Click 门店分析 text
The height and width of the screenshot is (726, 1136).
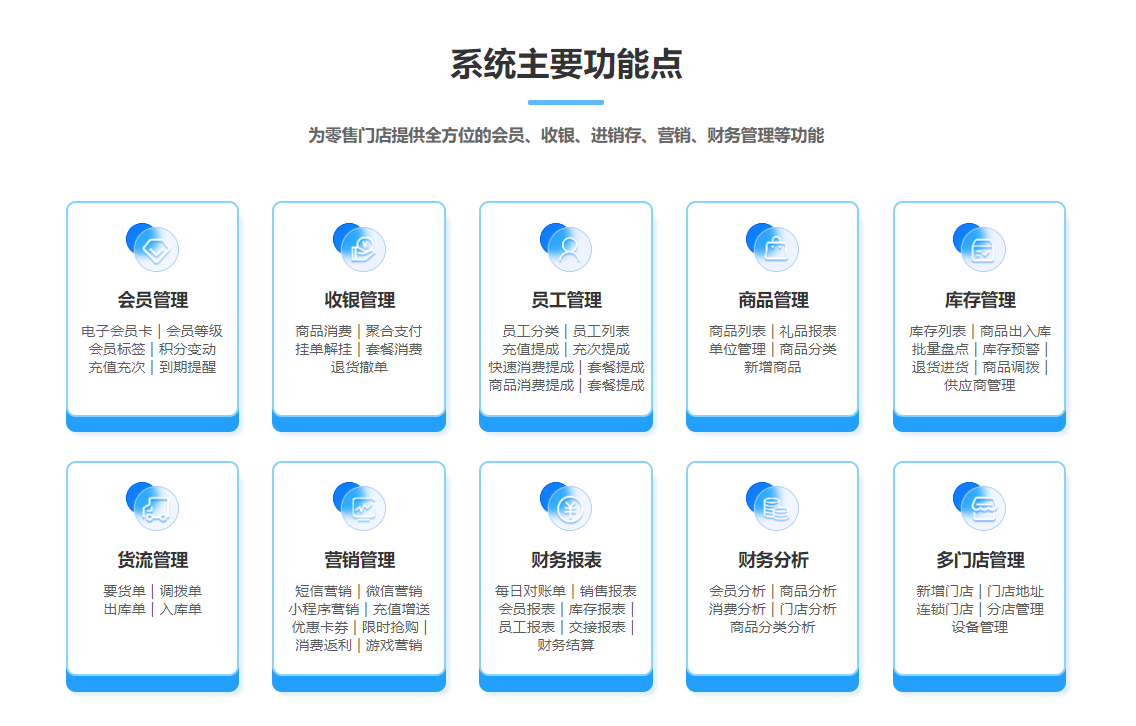[x=808, y=609]
